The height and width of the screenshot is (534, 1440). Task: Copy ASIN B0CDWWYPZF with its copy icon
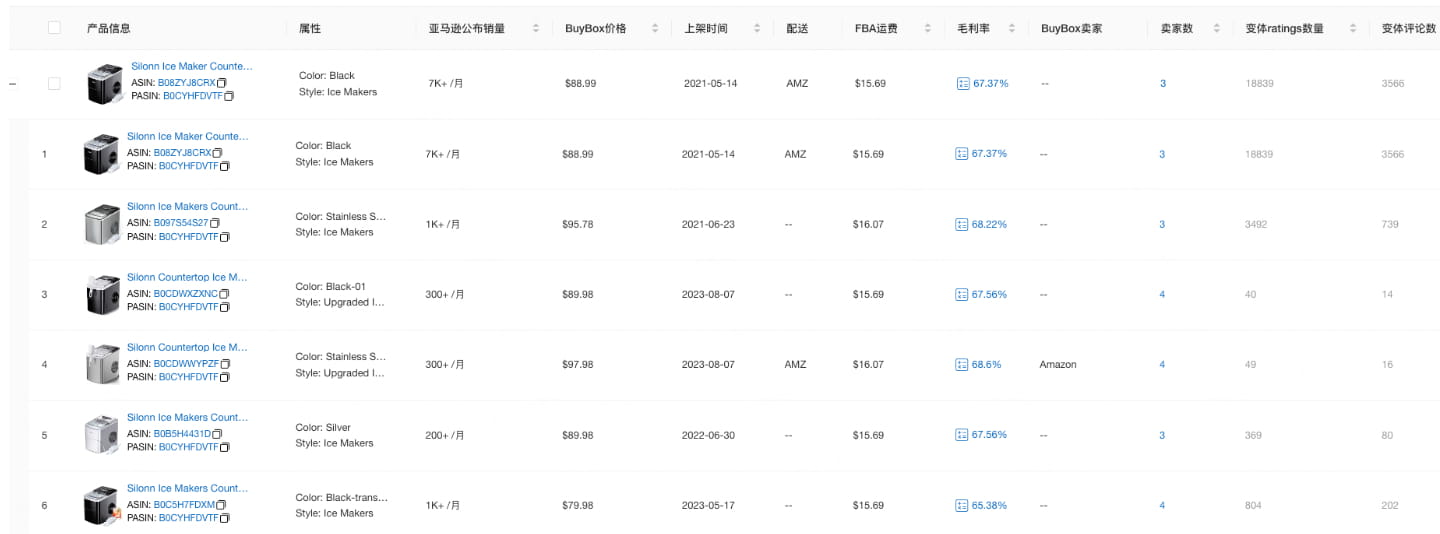click(226, 364)
